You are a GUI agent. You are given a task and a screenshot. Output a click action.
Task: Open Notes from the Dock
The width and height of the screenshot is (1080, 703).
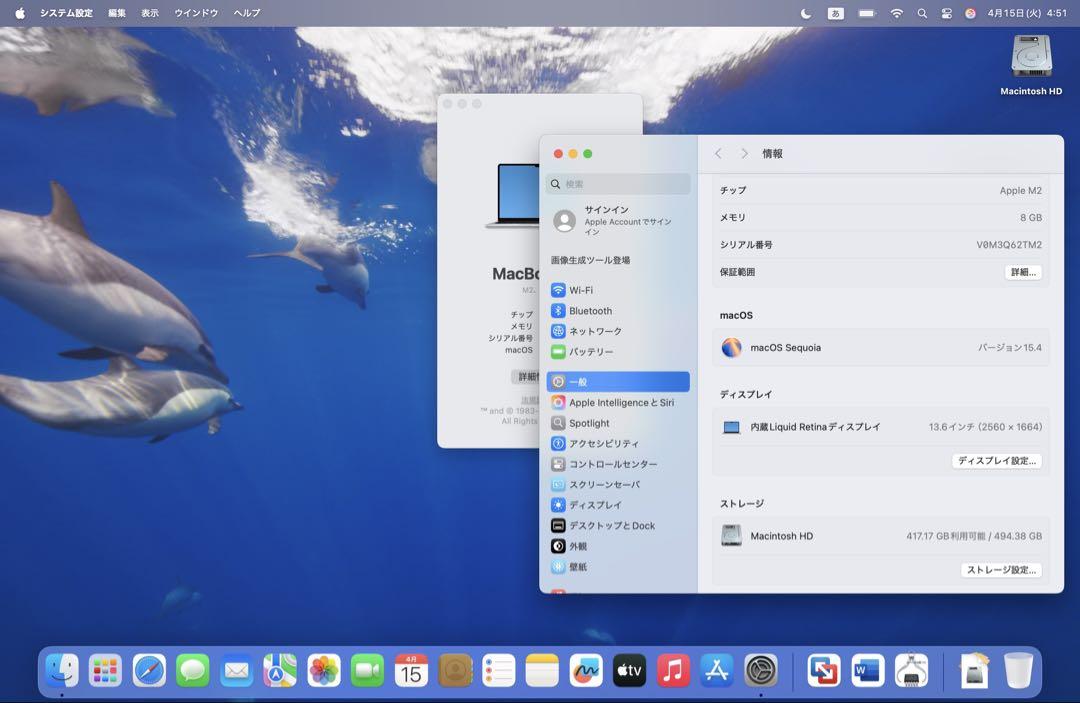pyautogui.click(x=542, y=671)
